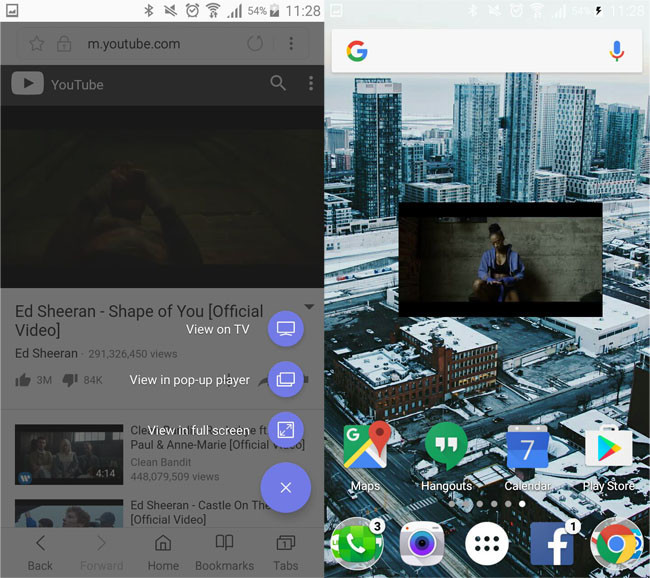Expand video description arrow

pos(309,306)
